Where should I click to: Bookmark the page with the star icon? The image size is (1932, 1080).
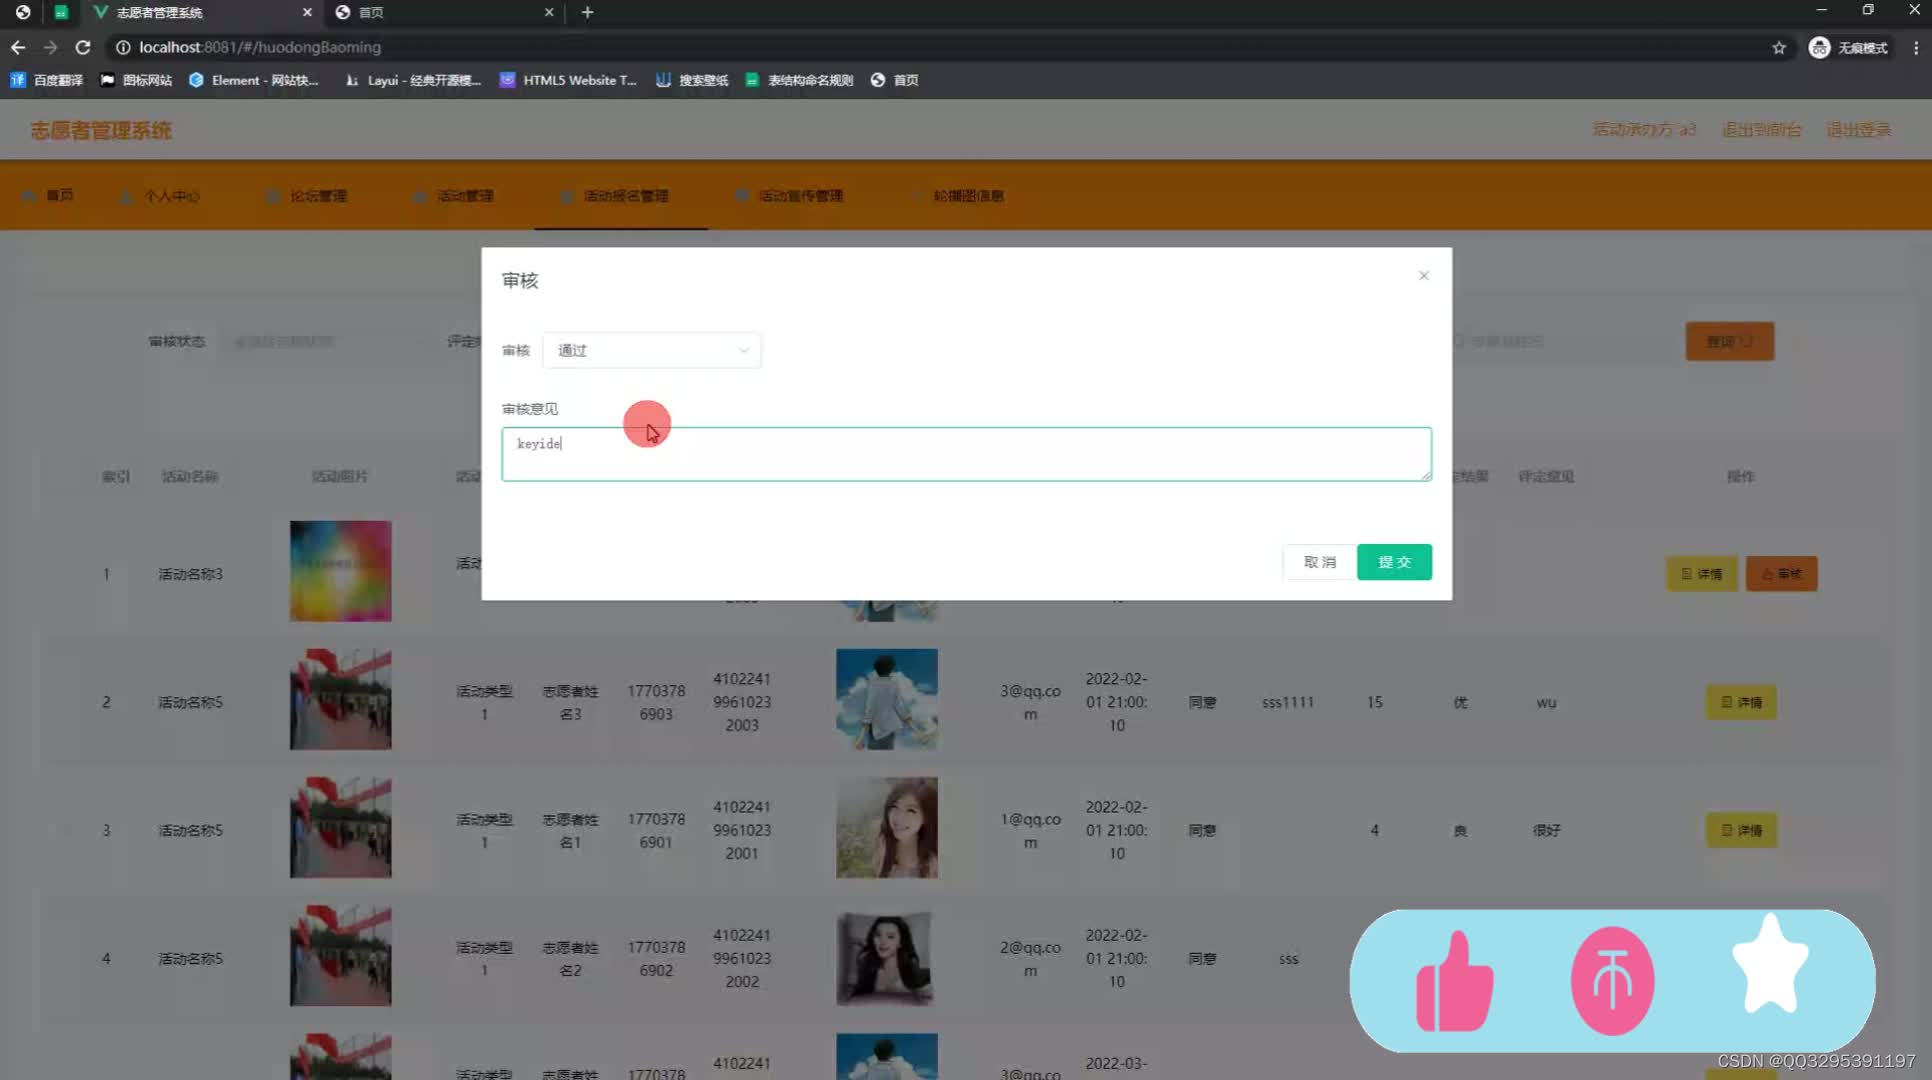(x=1779, y=47)
